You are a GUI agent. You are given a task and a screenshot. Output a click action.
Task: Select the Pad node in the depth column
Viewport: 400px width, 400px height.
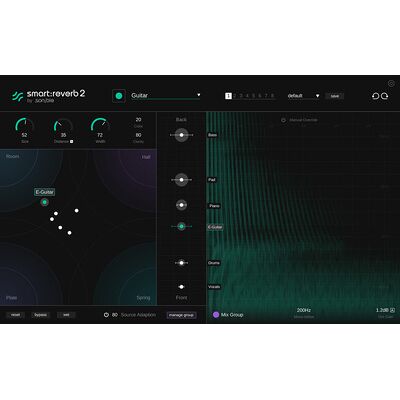(x=181, y=180)
